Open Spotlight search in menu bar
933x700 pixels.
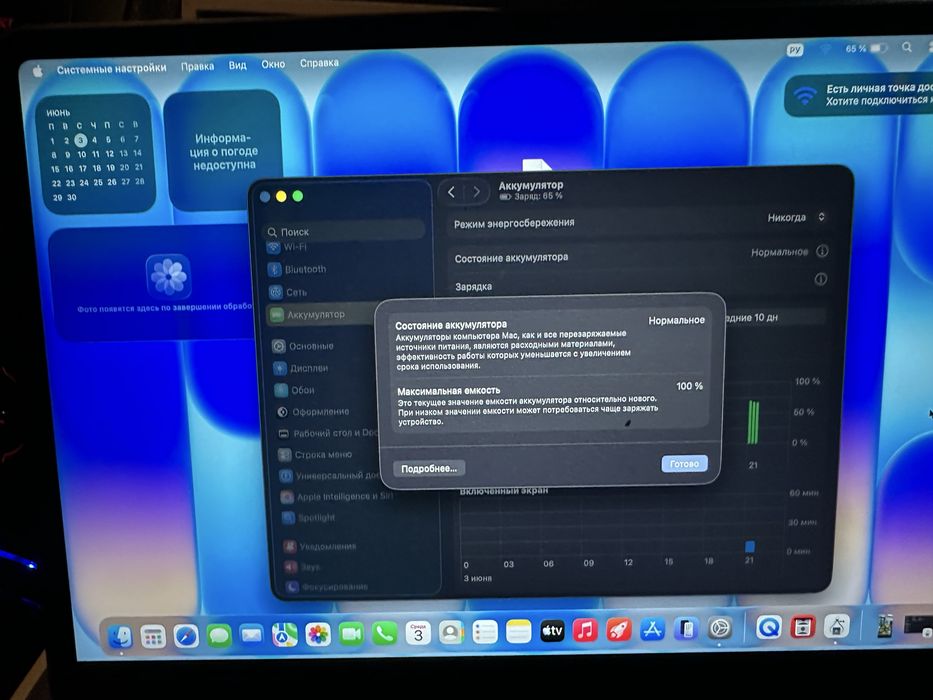click(x=906, y=46)
